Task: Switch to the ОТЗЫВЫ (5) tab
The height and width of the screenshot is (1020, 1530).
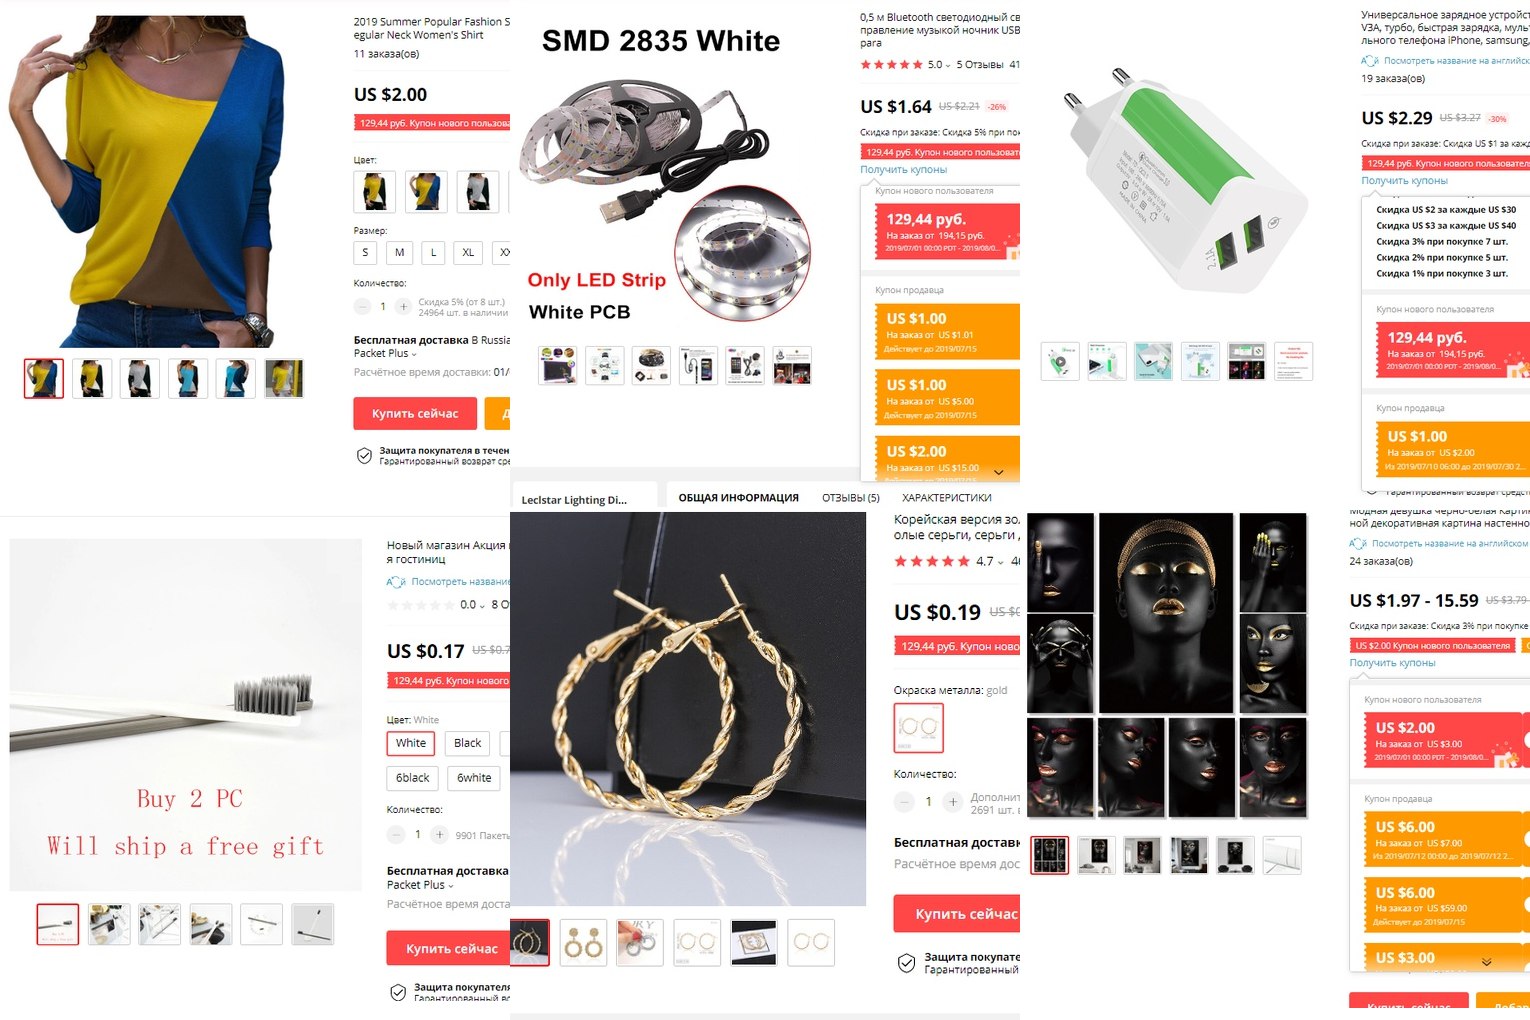Action: [850, 498]
